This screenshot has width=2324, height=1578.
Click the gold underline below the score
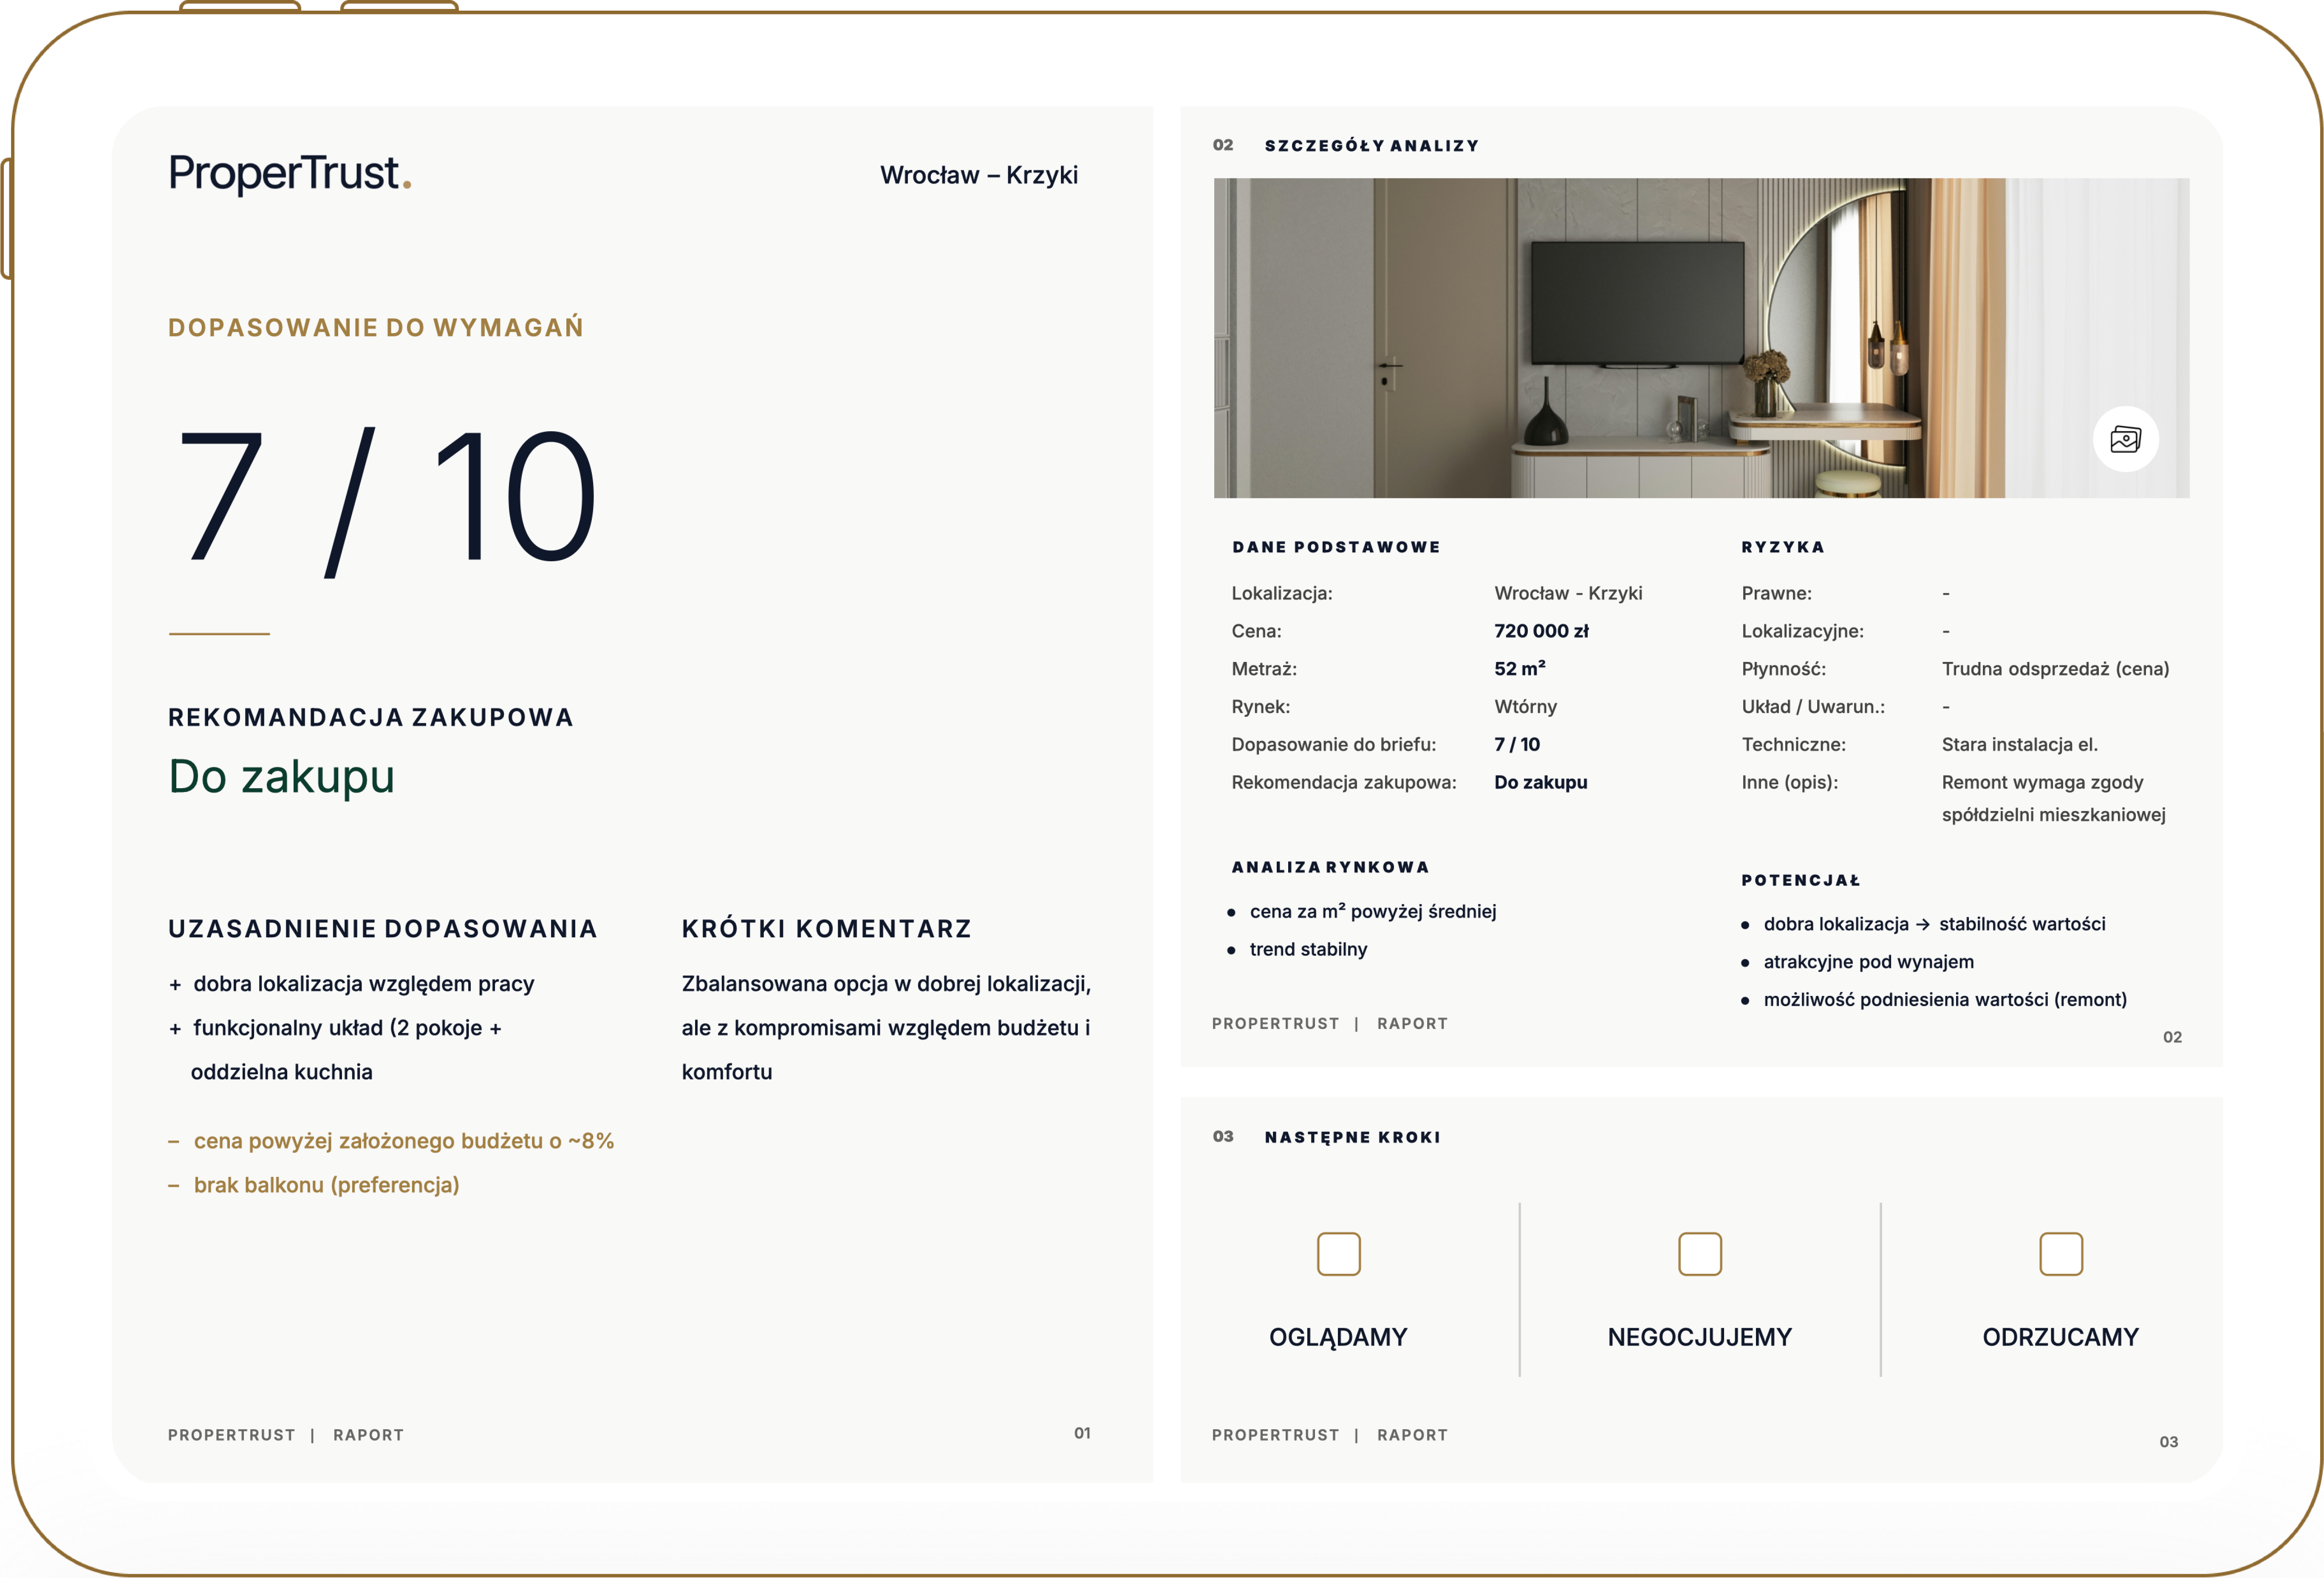tap(219, 634)
